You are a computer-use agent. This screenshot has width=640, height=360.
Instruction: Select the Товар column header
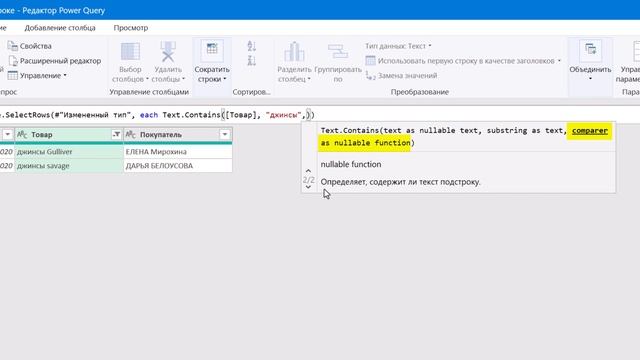point(69,134)
